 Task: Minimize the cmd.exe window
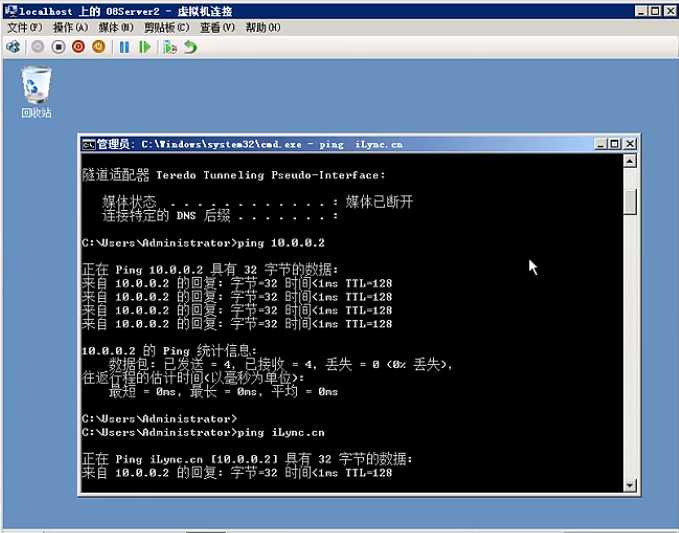(600, 144)
